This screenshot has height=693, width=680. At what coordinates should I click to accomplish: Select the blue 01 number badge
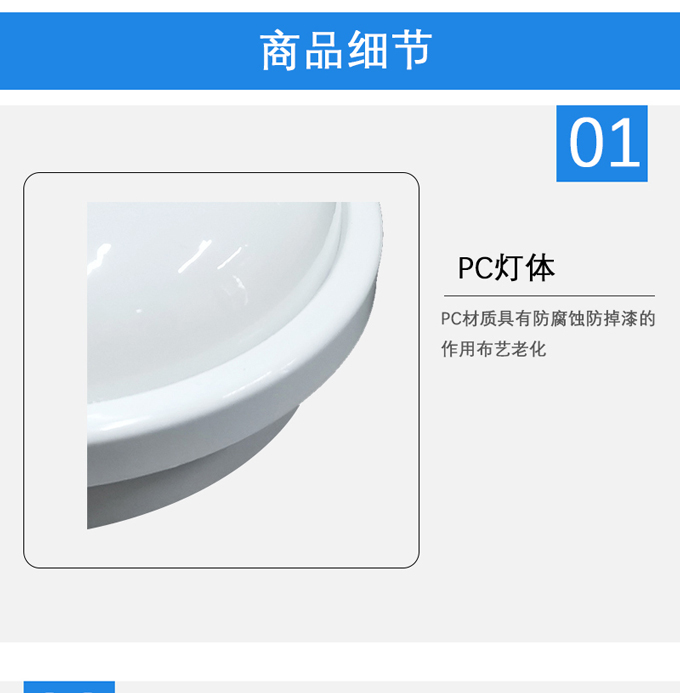point(602,143)
